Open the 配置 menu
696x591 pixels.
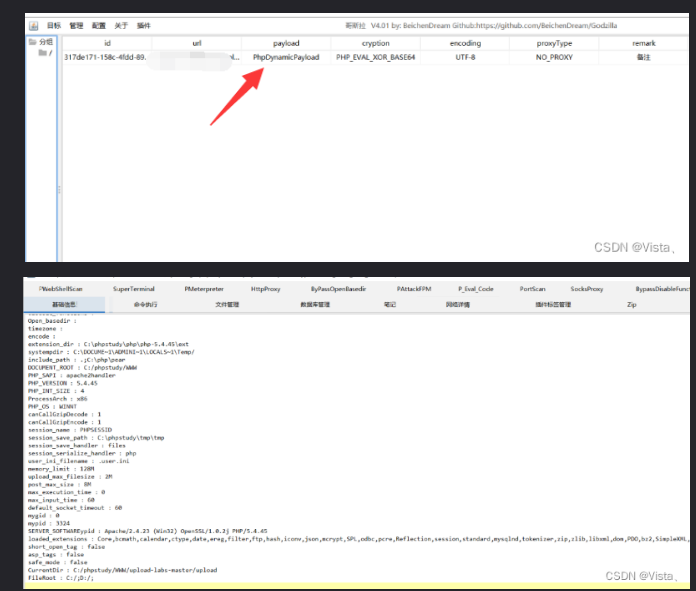coord(99,26)
